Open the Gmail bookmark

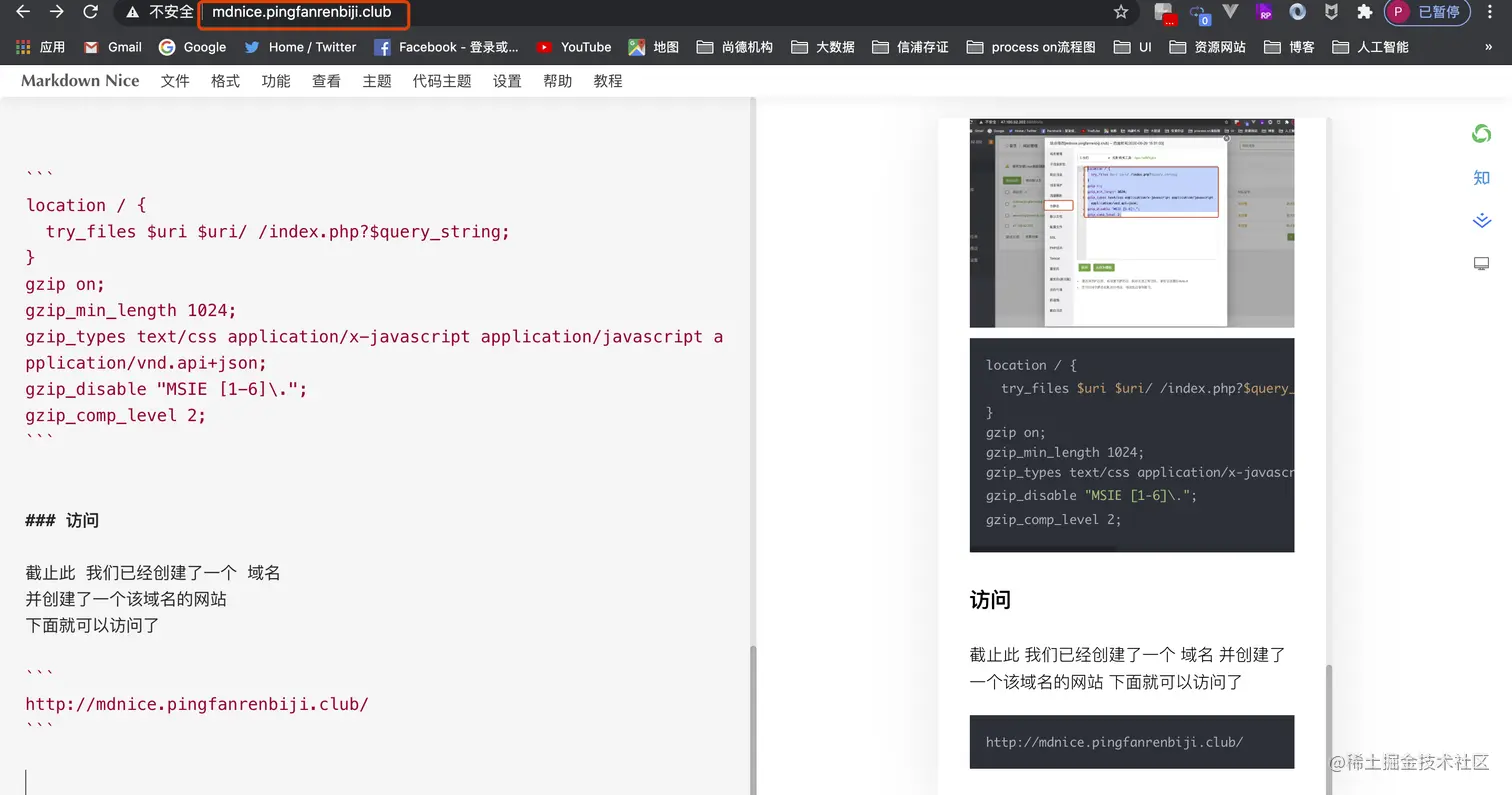click(113, 47)
